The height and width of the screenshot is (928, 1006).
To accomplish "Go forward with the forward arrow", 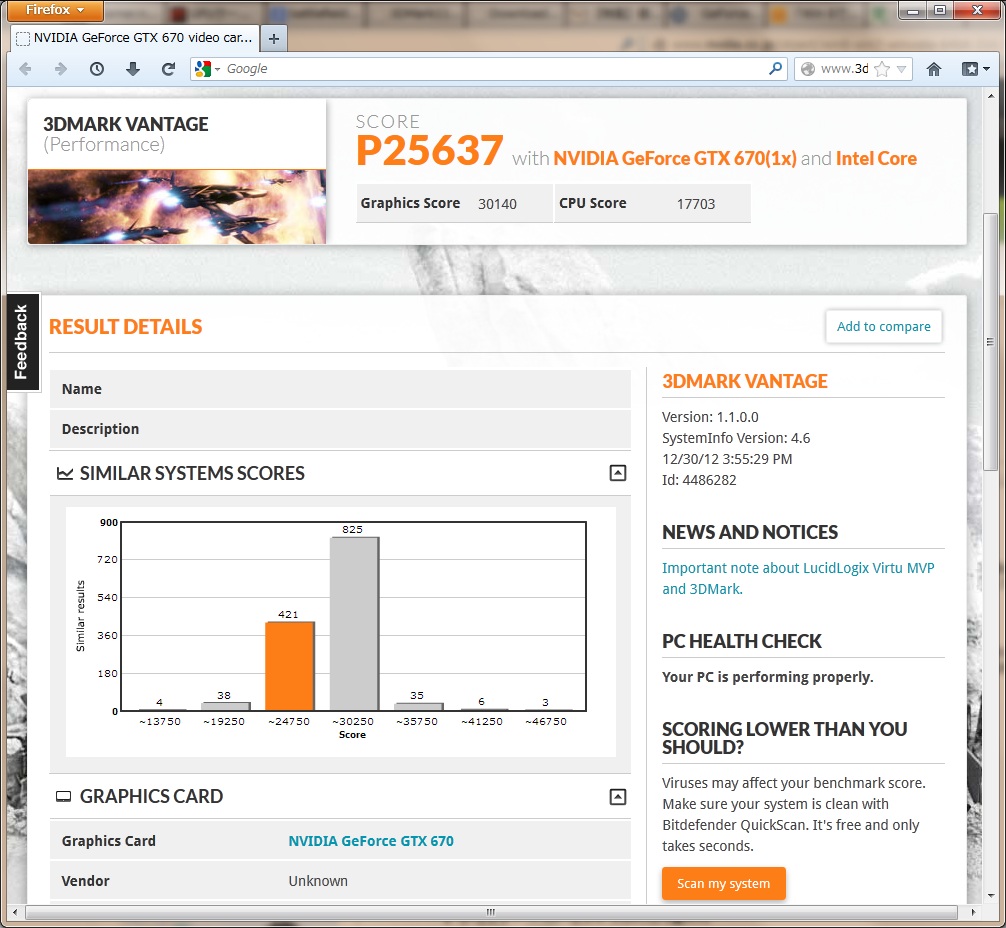I will click(x=61, y=69).
